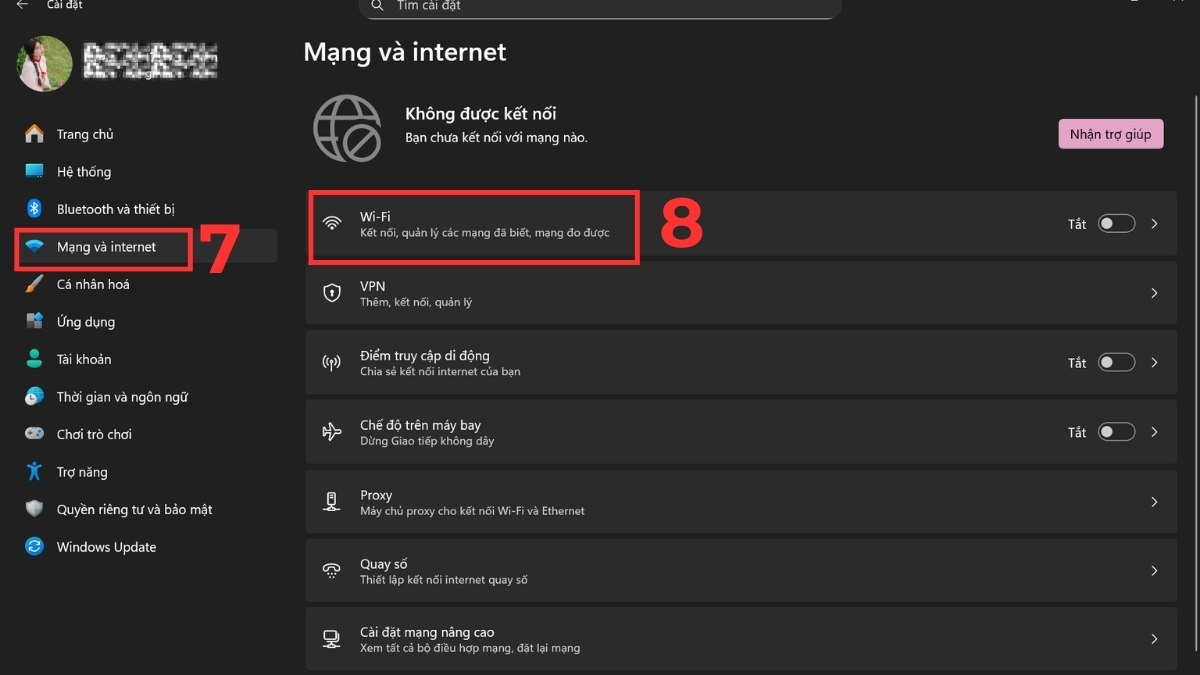This screenshot has width=1200, height=675.
Task: Enable Chế độ trên máy bay switch
Action: tap(1116, 431)
